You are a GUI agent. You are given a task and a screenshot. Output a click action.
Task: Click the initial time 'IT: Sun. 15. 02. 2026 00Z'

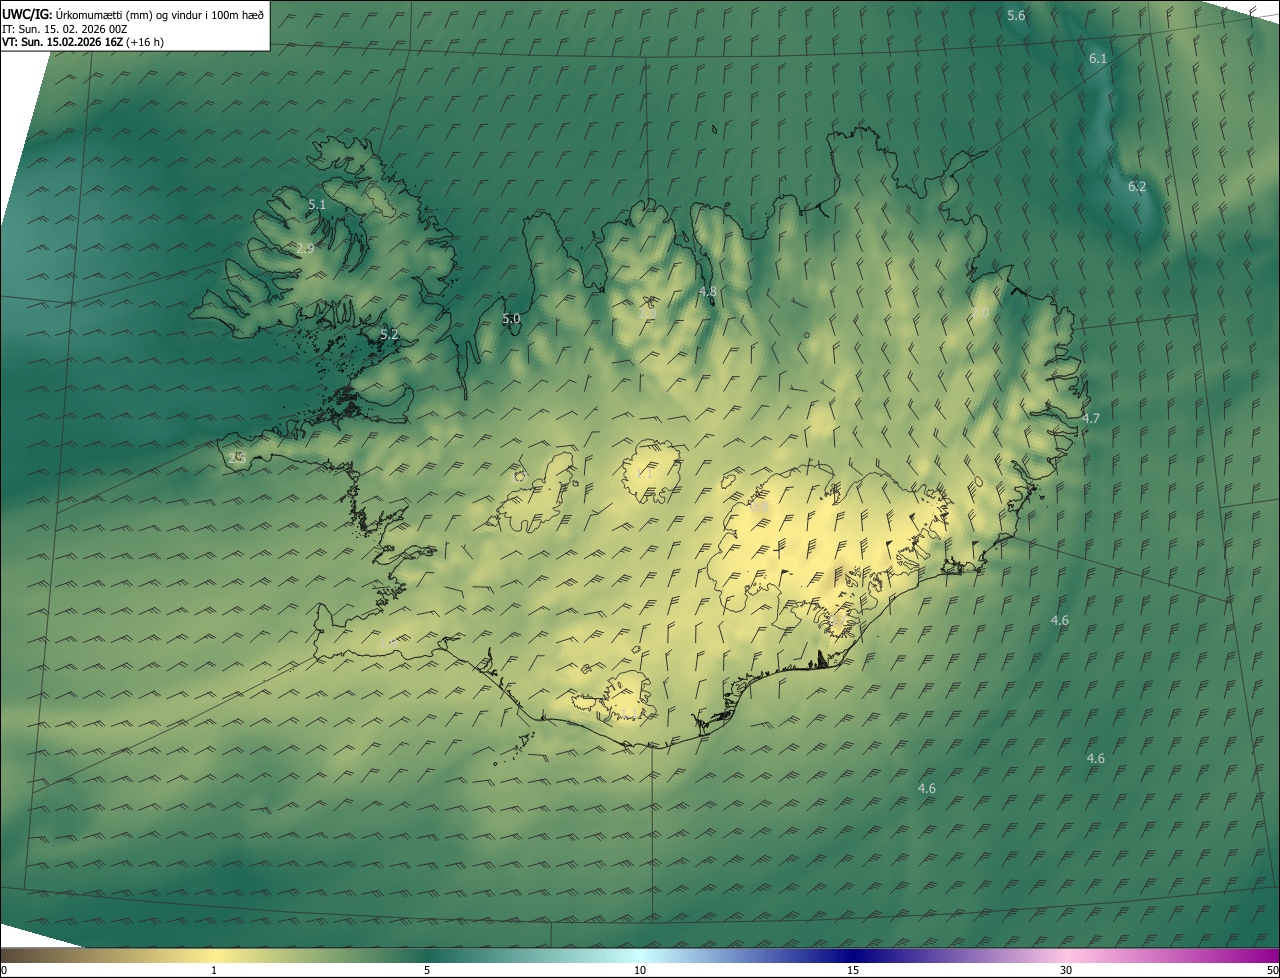point(65,28)
